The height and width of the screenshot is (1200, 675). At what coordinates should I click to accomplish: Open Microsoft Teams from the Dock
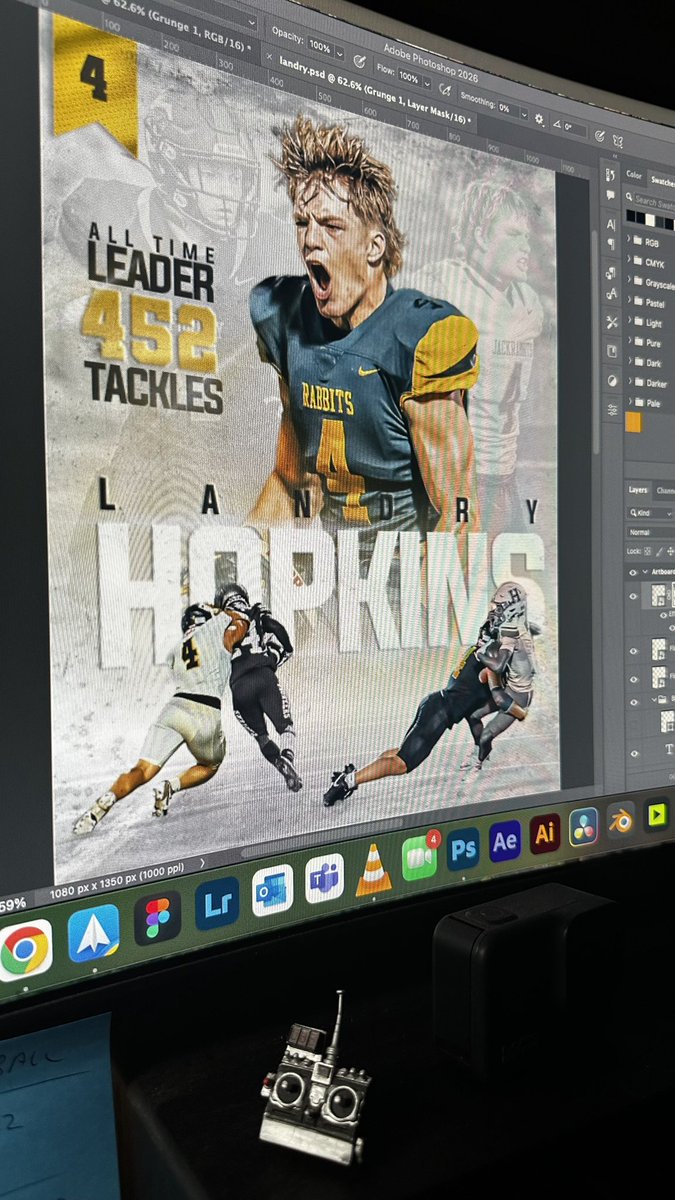click(x=324, y=879)
